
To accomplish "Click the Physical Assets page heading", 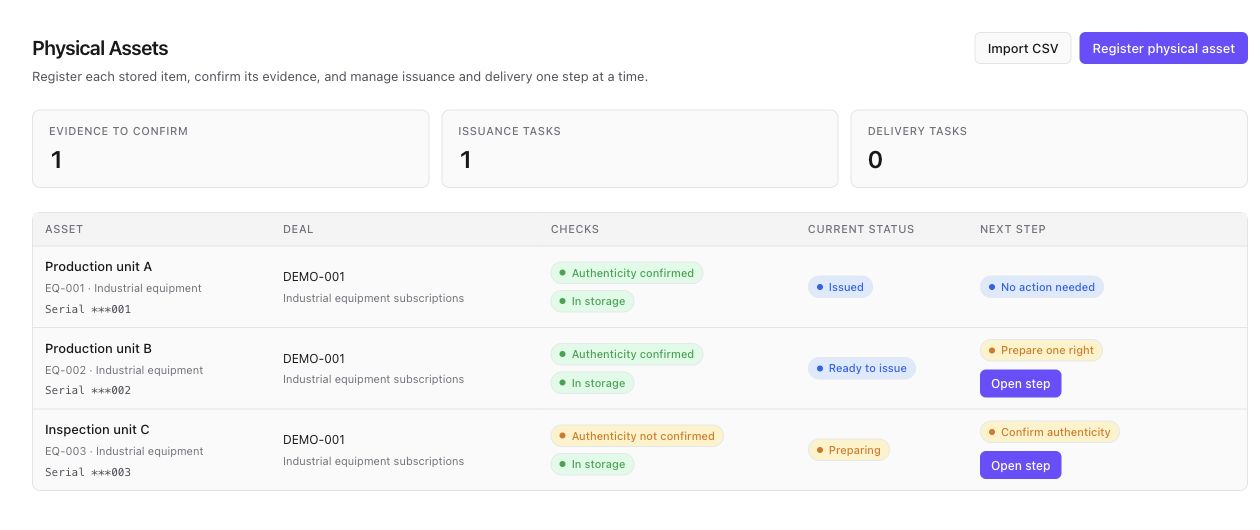I will pyautogui.click(x=100, y=48).
